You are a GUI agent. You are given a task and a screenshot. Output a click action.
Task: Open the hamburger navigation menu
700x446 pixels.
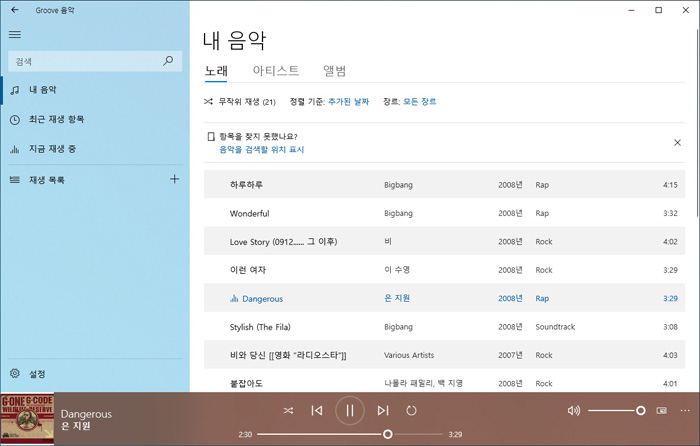coord(15,34)
